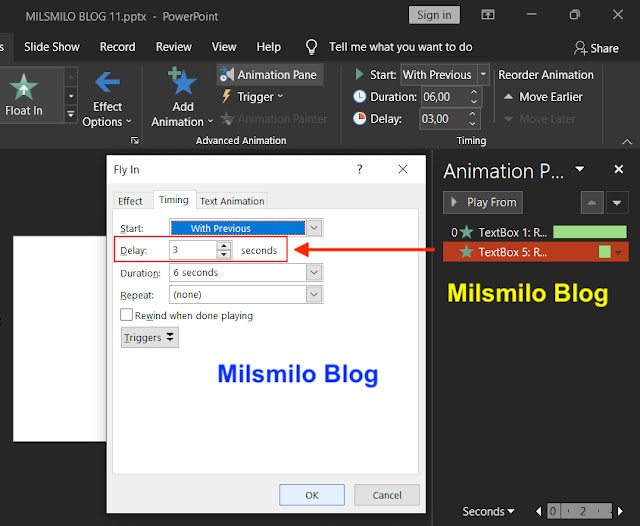Decrease dialog Delay with down spinner
Image resolution: width=640 pixels, height=526 pixels.
pos(224,254)
